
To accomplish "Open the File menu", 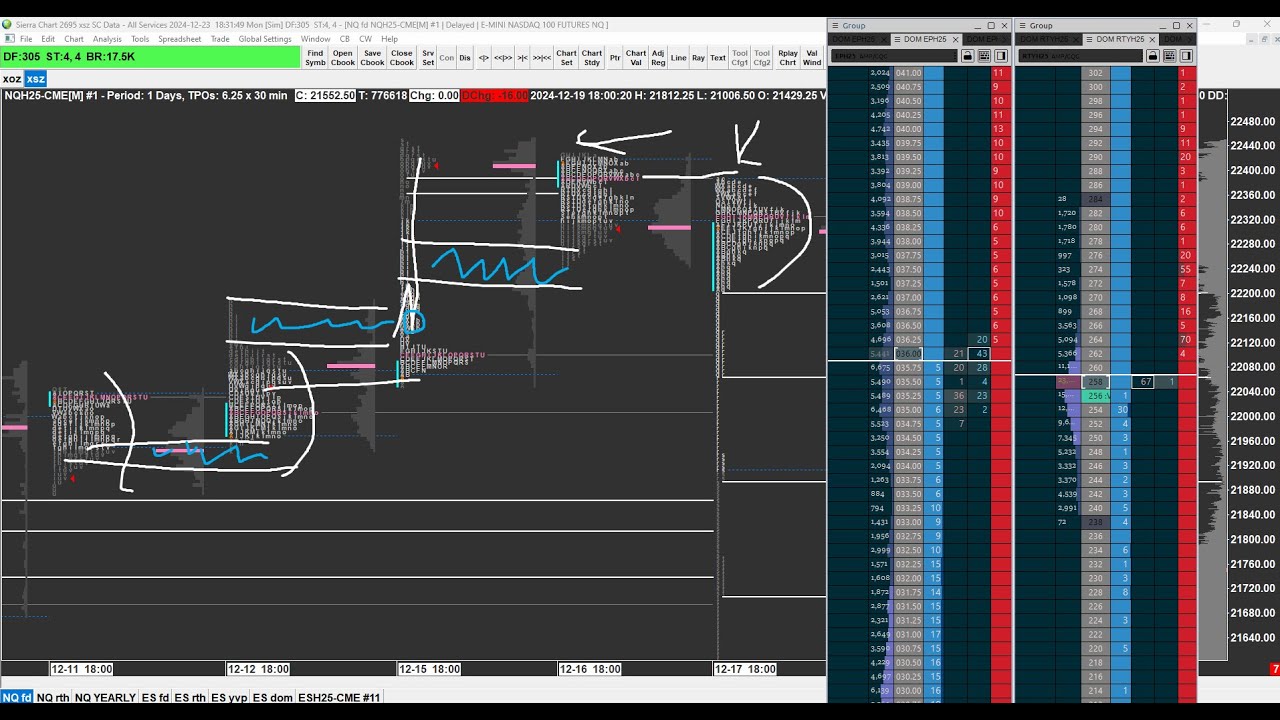I will tap(26, 39).
